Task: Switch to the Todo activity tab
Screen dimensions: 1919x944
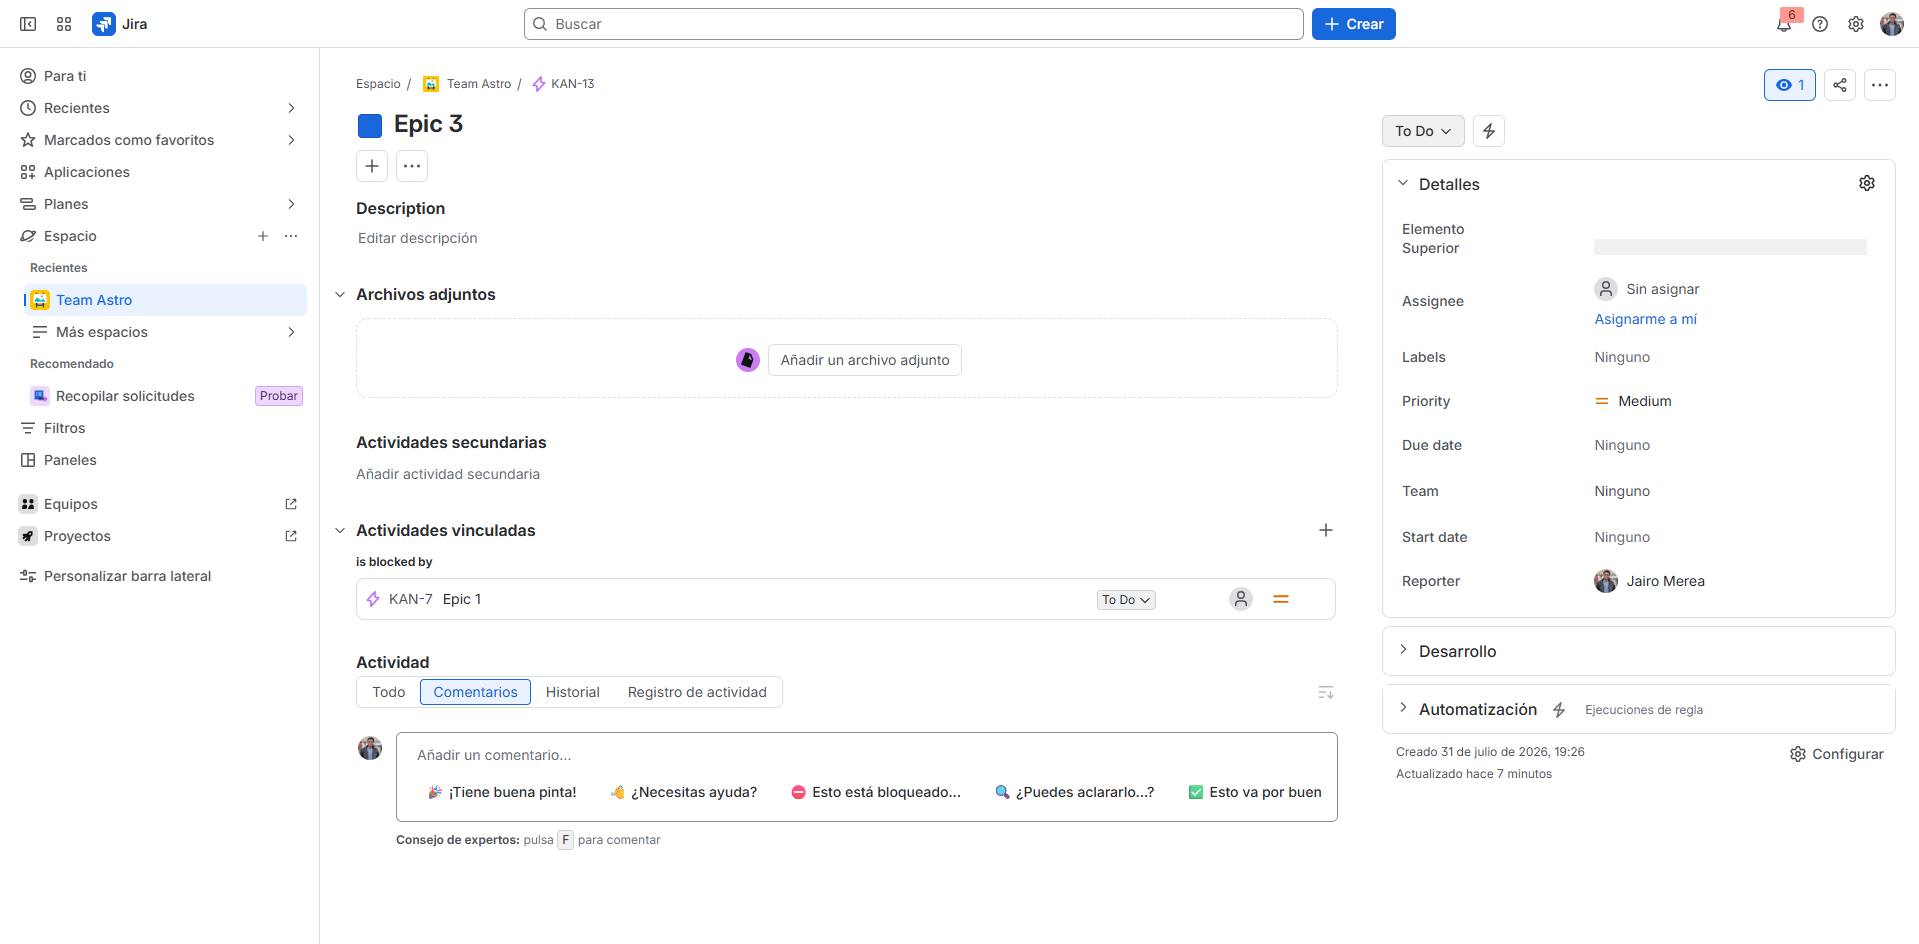Action: click(x=389, y=692)
